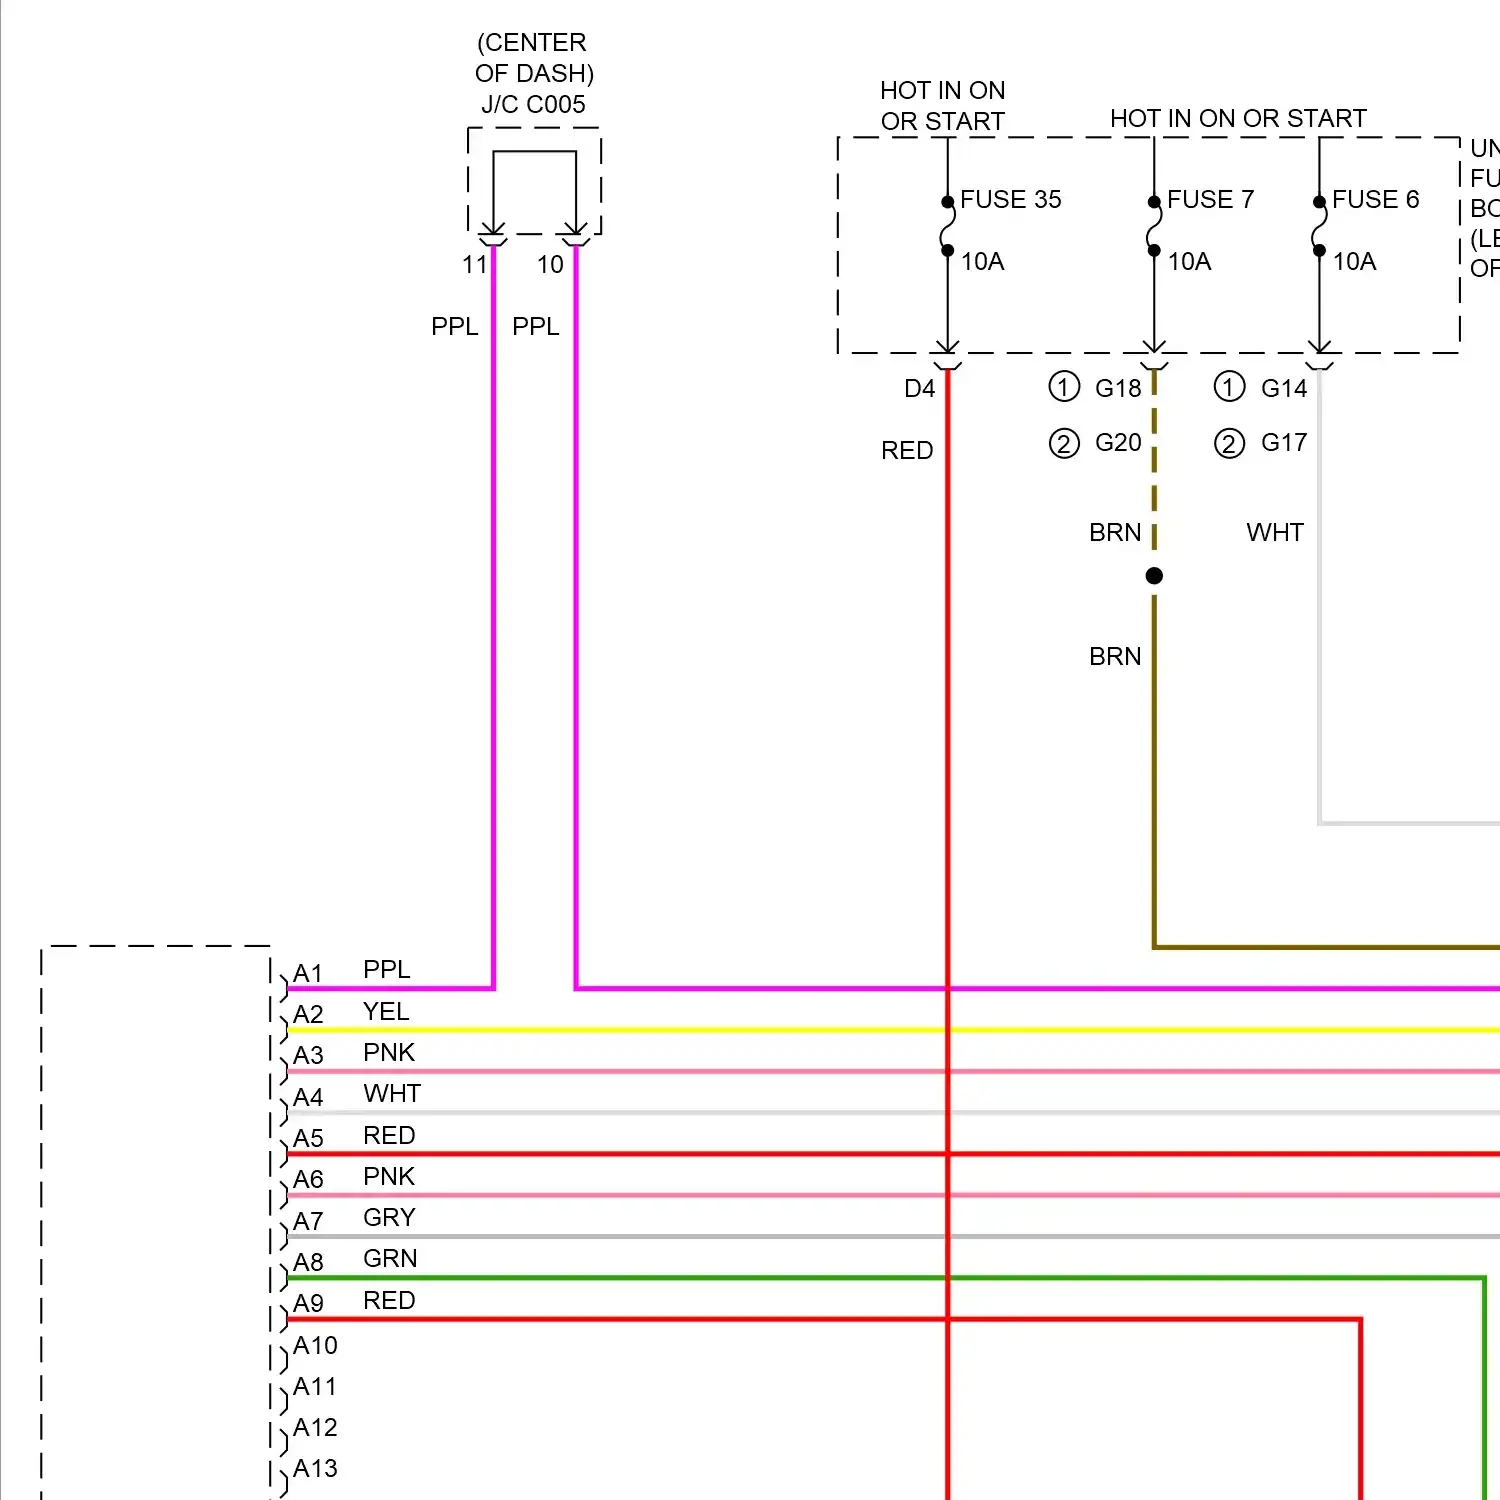
Task: Click connector pin label D4
Action: [x=919, y=389]
